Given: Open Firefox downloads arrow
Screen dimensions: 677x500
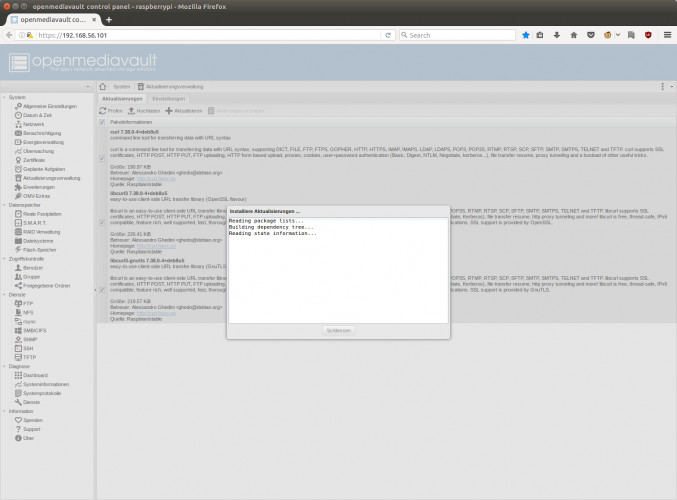Looking at the screenshot, I should (x=557, y=35).
